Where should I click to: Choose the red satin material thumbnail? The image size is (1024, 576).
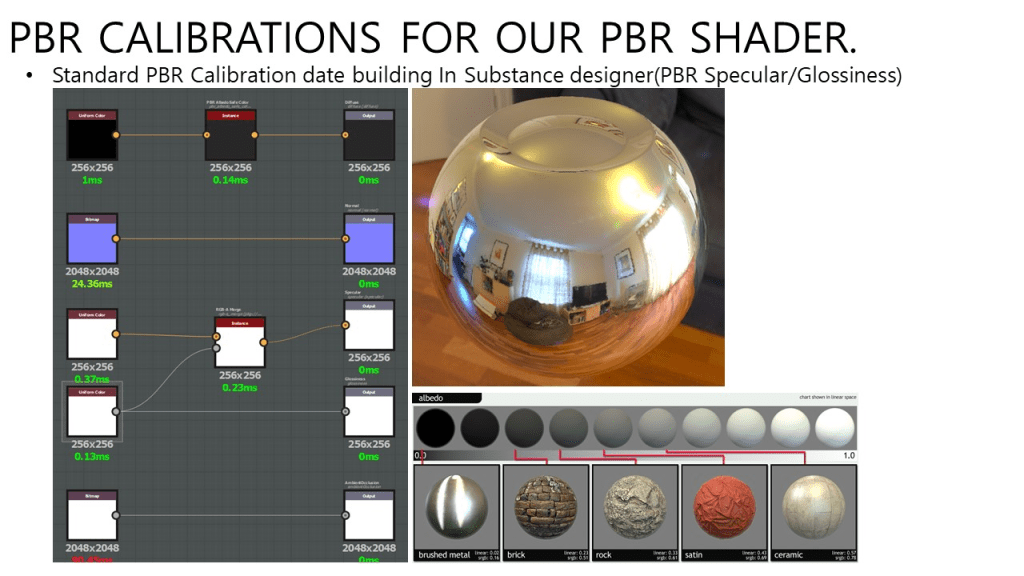(724, 507)
